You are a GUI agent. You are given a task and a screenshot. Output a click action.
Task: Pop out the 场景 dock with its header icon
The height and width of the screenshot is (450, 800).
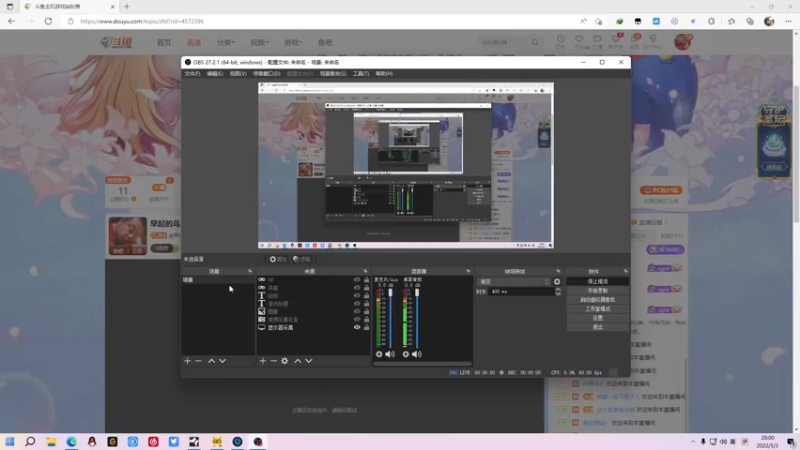250,271
